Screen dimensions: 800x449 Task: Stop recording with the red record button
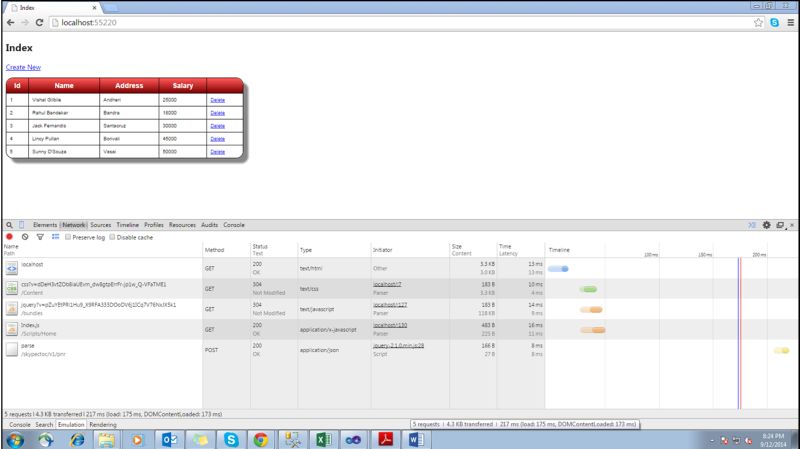click(x=9, y=237)
